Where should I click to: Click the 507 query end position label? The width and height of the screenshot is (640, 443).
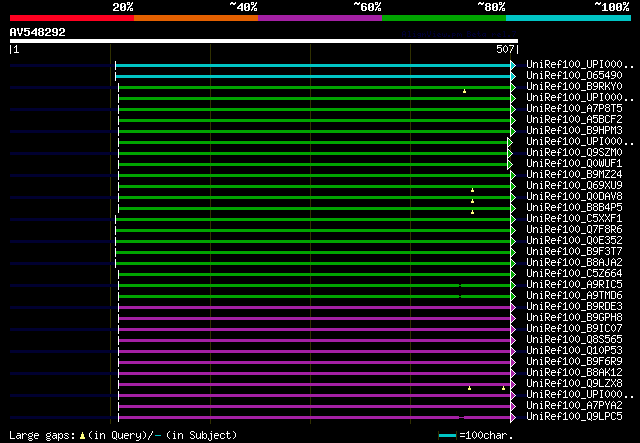[505, 49]
